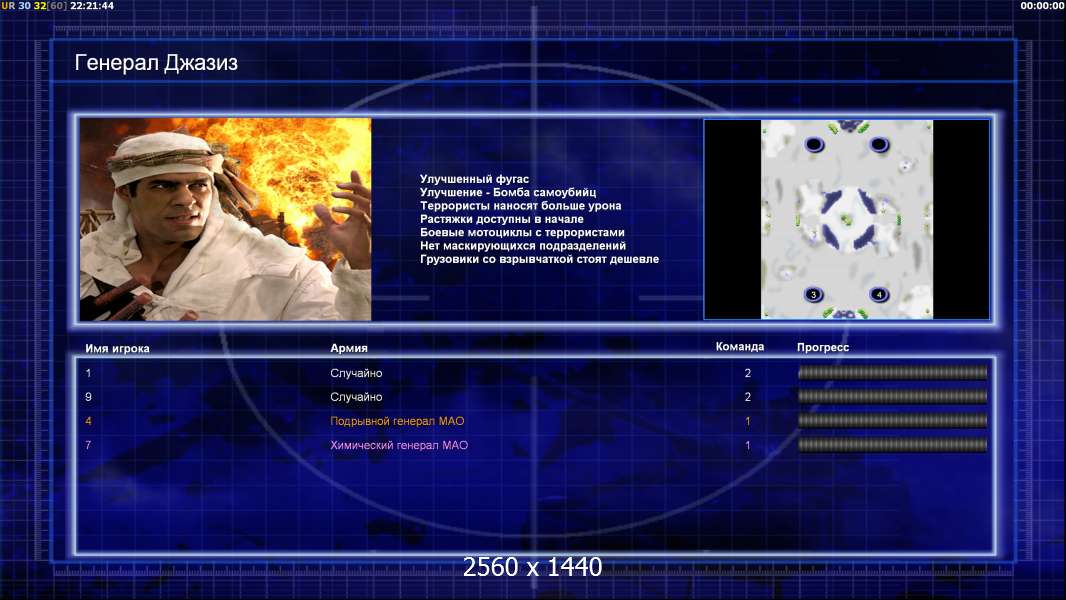Click the 'Имя игрока' column header
Screen dimensions: 1066x600
pos(118,348)
